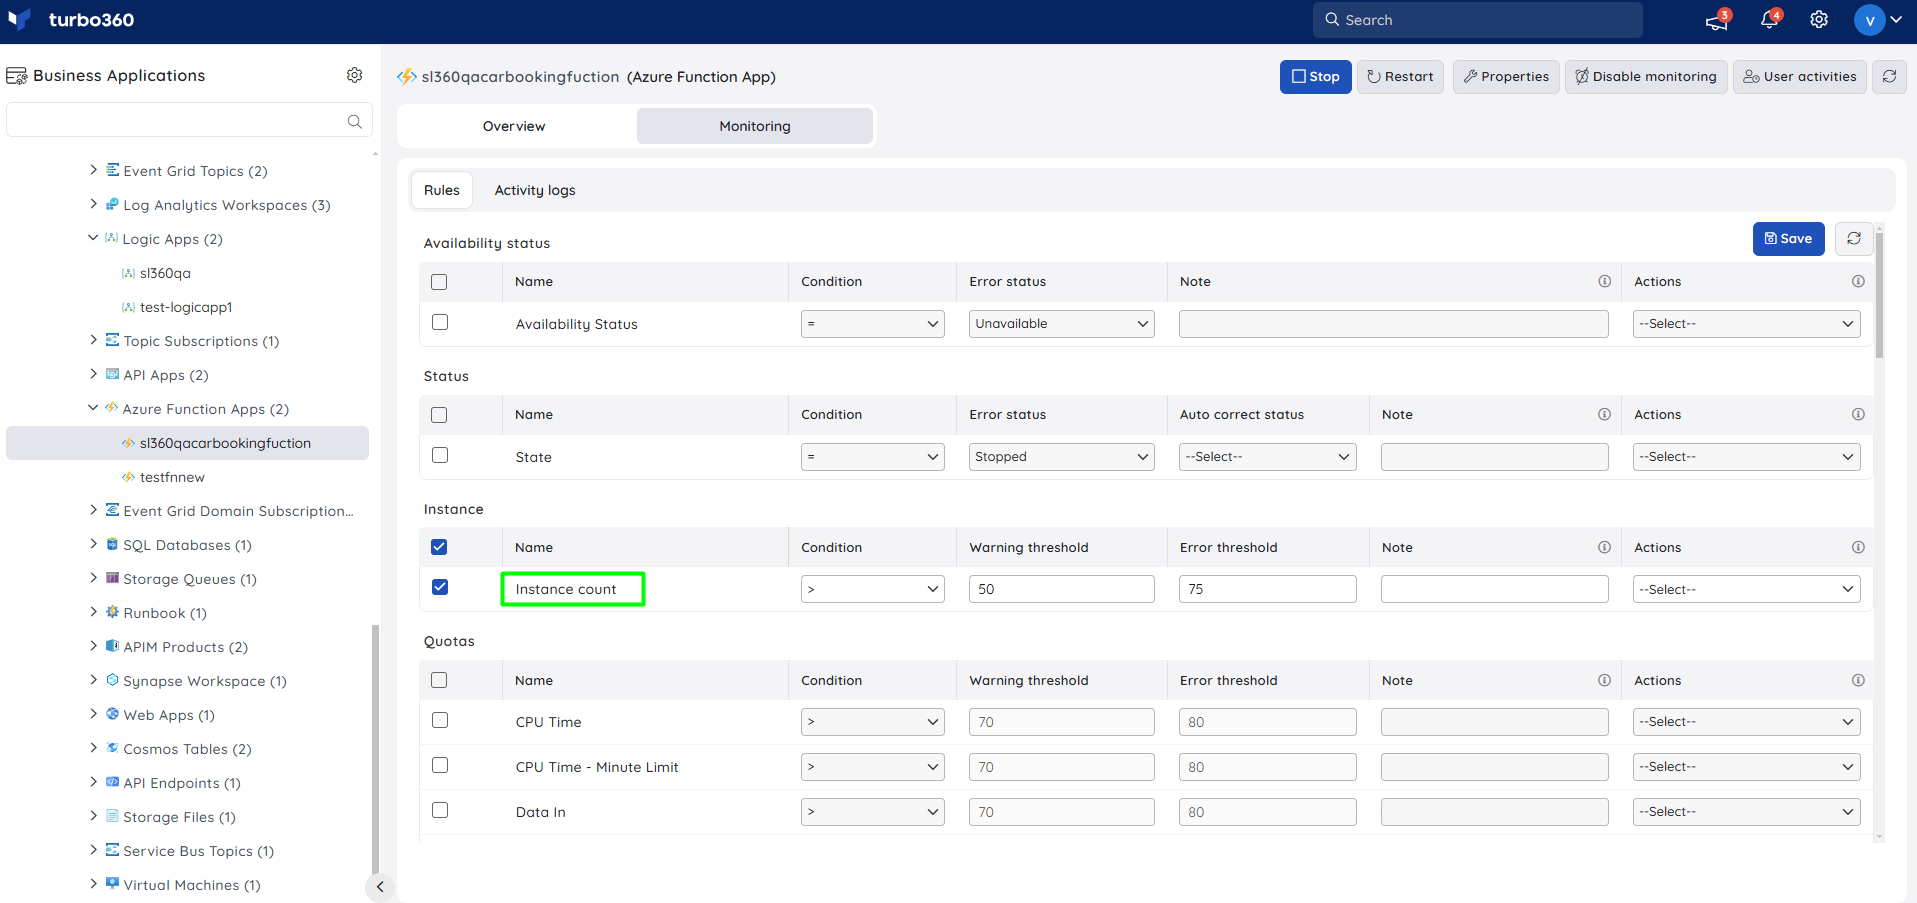Viewport: 1917px width, 903px height.
Task: Expand Storage Queues tree node
Action: 93,578
